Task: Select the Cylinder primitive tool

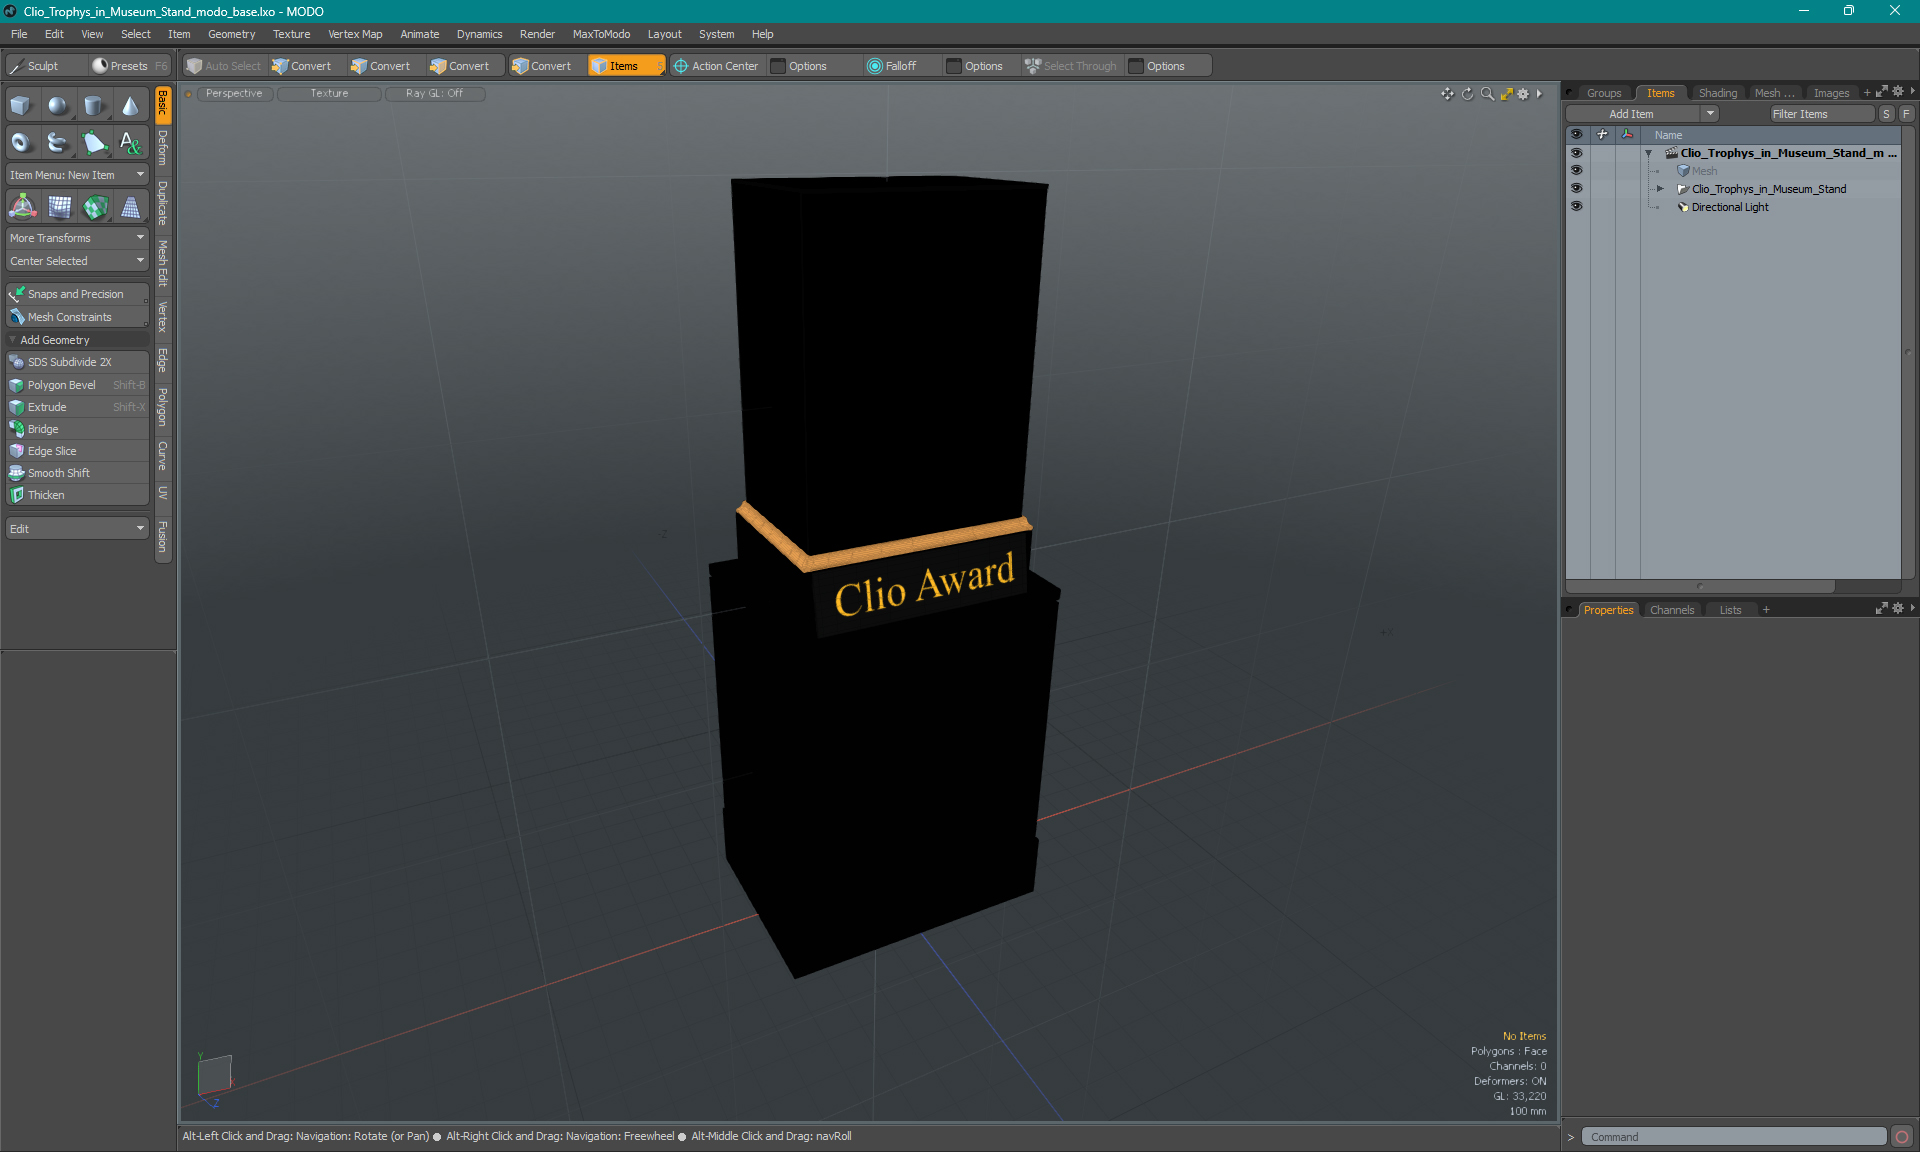Action: (94, 106)
